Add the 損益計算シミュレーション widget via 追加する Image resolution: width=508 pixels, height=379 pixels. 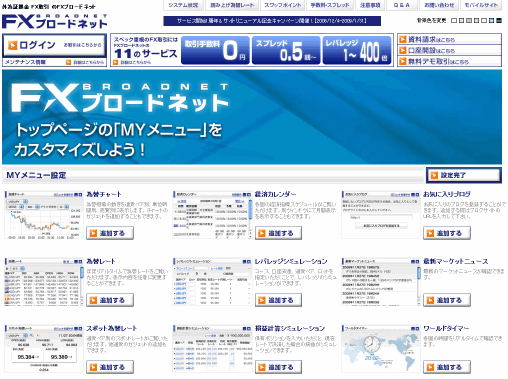coord(278,367)
